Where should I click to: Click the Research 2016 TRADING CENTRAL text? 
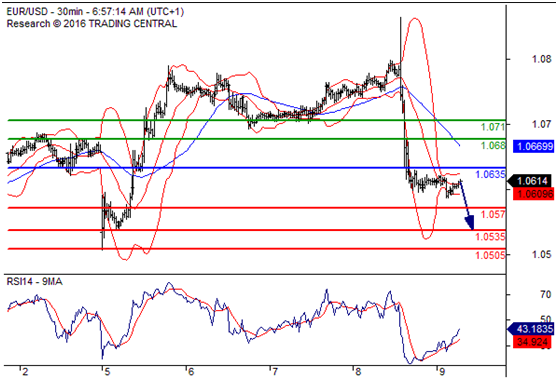tap(92, 24)
